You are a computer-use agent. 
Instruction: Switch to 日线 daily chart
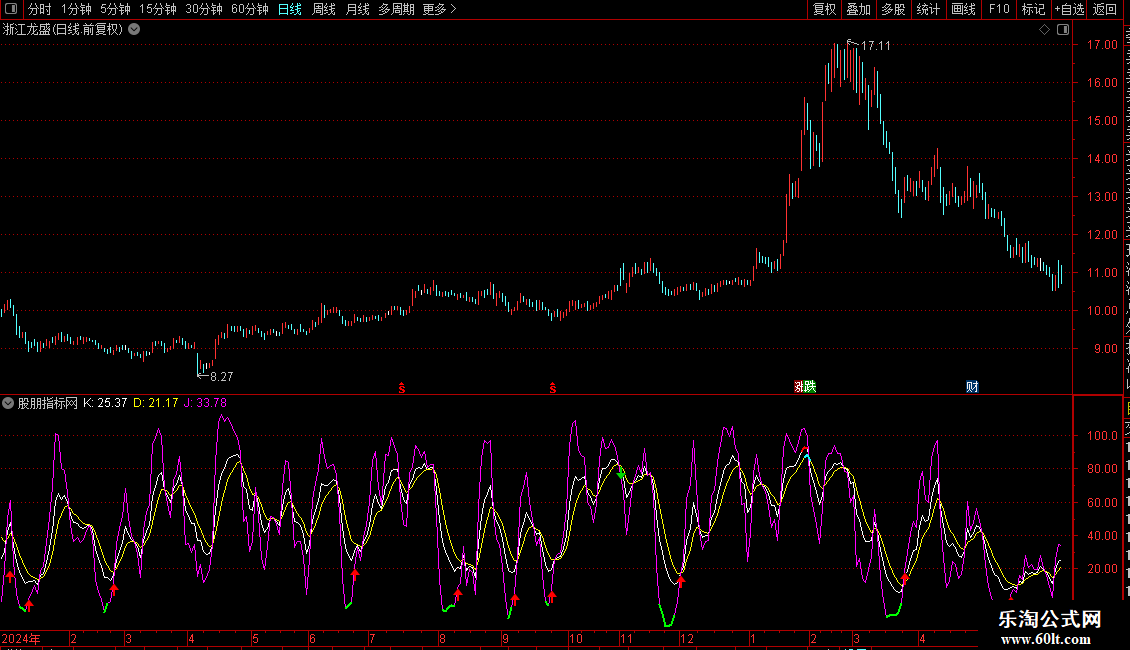click(x=290, y=9)
